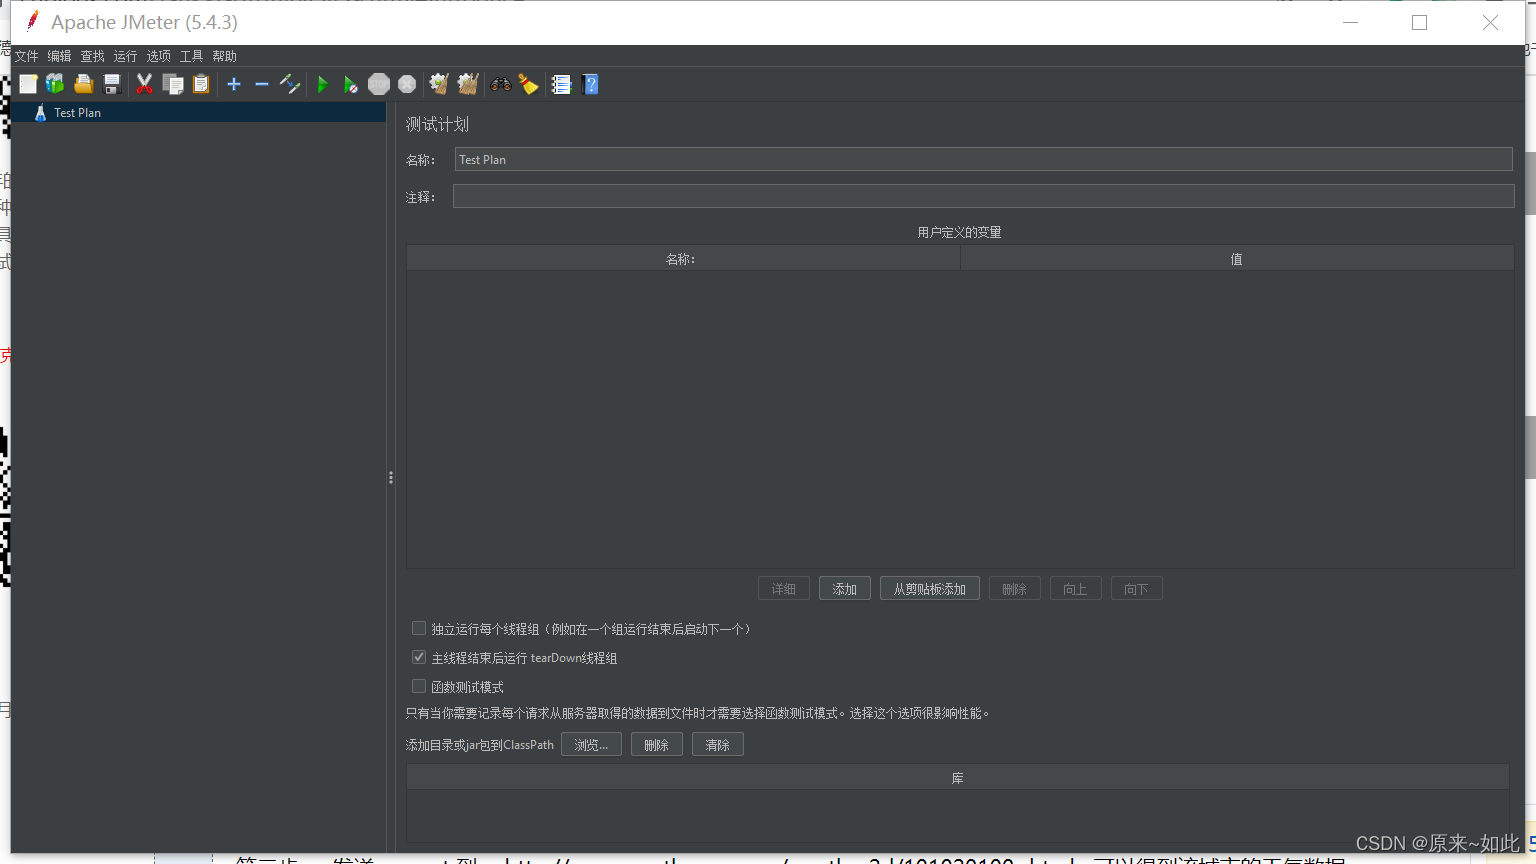
Task: Click the Stop sign icon
Action: click(379, 84)
